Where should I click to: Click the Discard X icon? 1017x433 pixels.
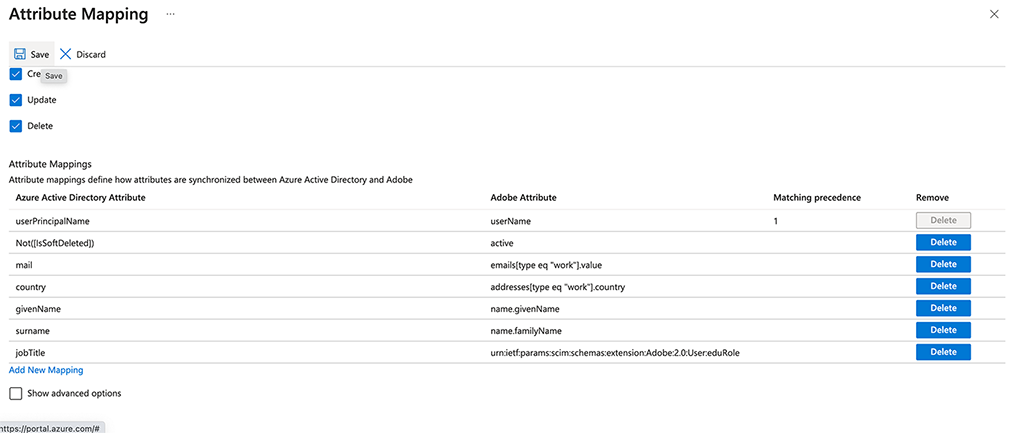[66, 54]
